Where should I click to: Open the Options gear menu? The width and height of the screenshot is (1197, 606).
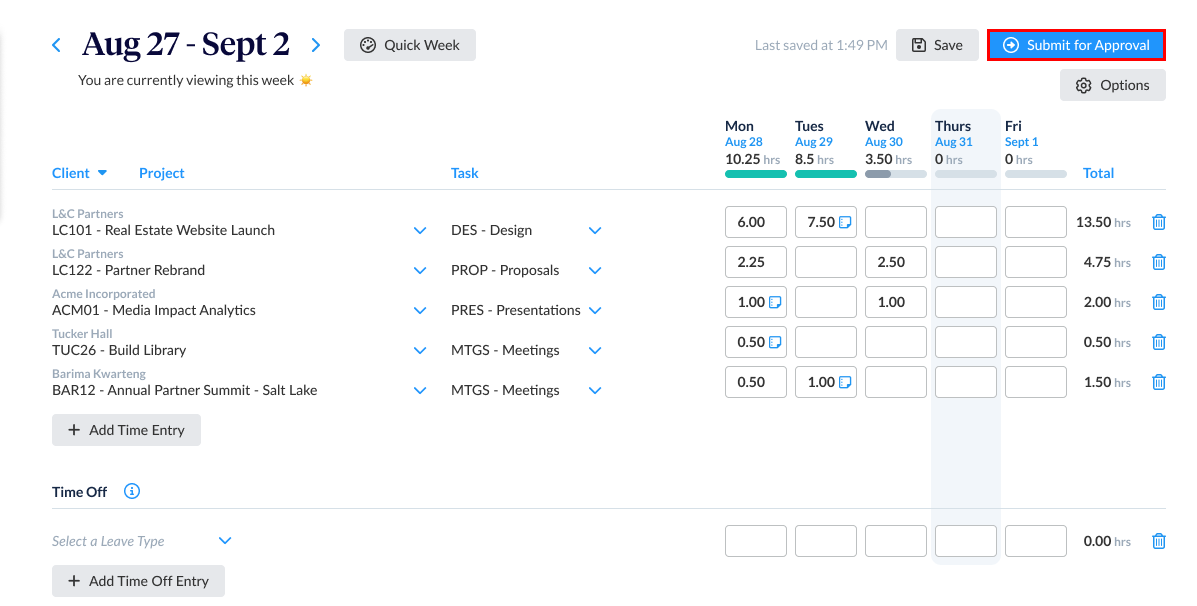click(1113, 85)
